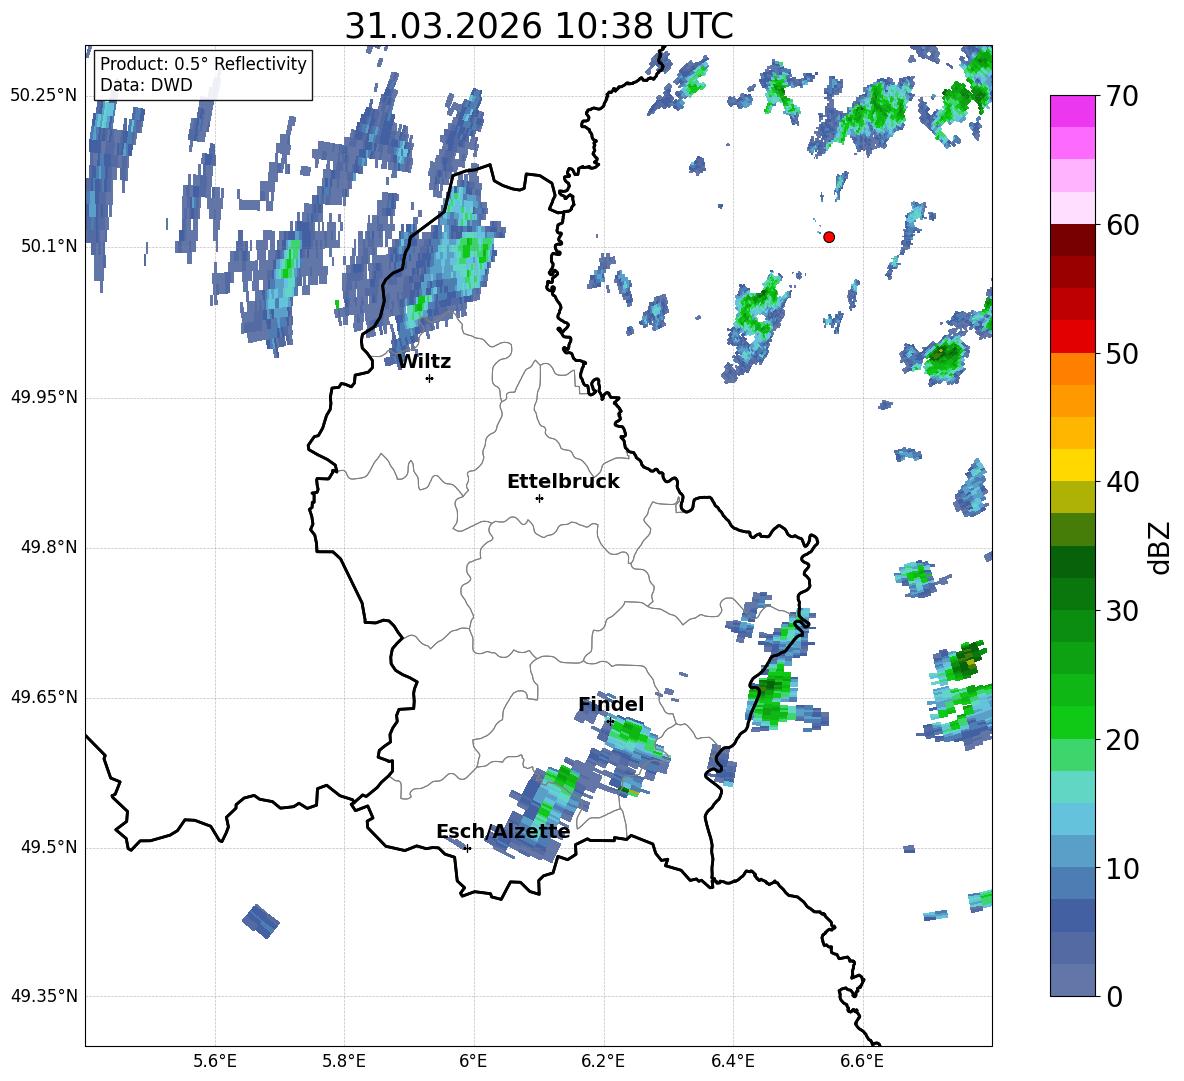Viewport: 1184px width, 1081px height.
Task: Click the 50.25°N latitude label
Action: tap(44, 96)
